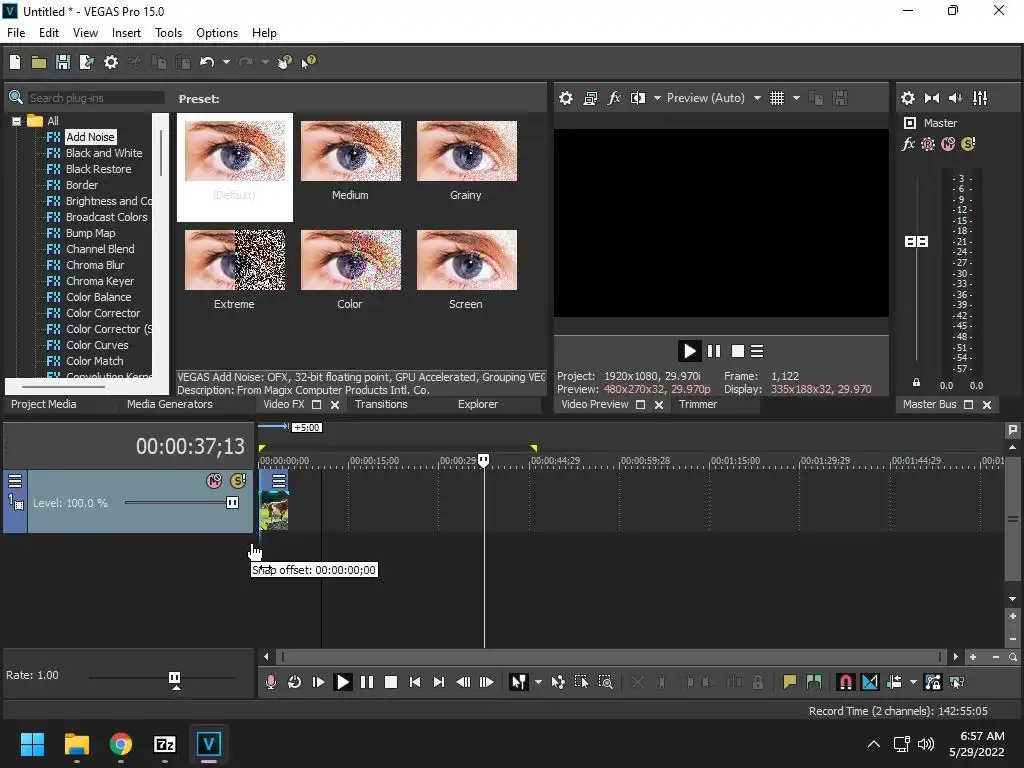Open the video track 1 hamburger menu

coord(15,481)
